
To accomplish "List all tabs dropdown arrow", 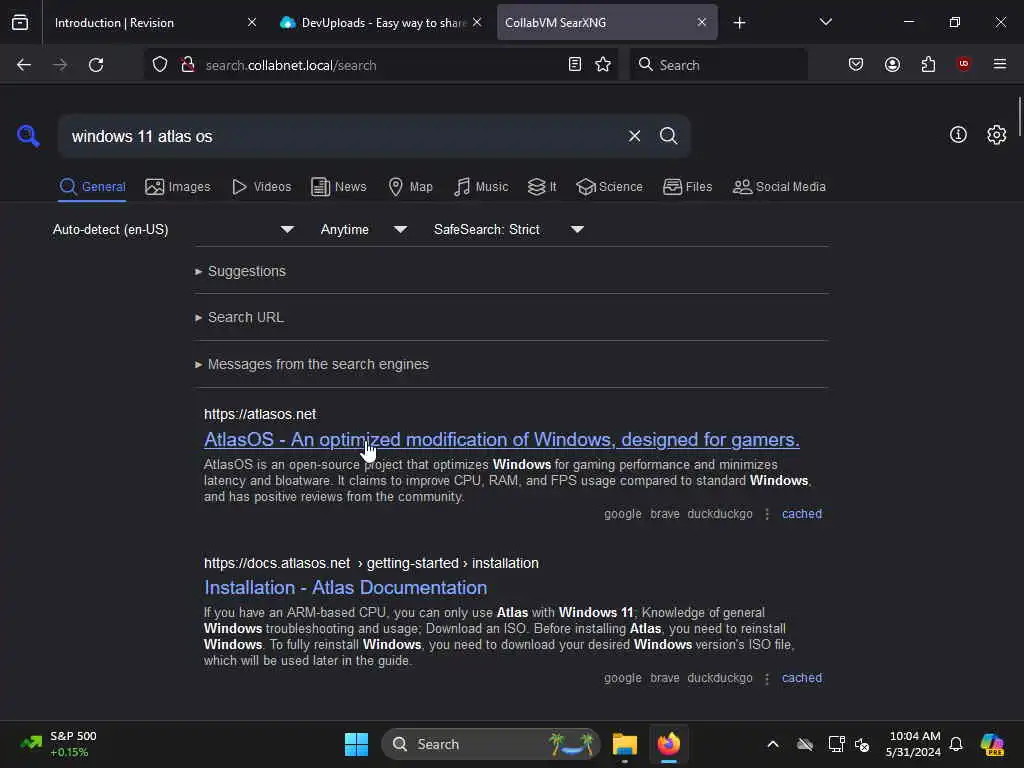I will click(825, 22).
